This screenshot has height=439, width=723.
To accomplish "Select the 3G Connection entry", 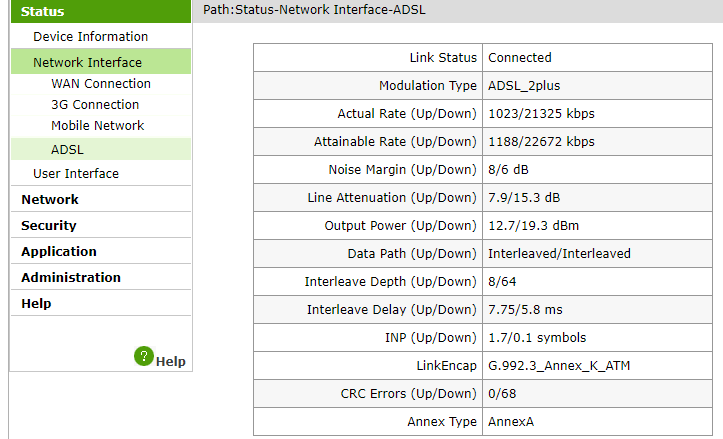I will [x=95, y=105].
